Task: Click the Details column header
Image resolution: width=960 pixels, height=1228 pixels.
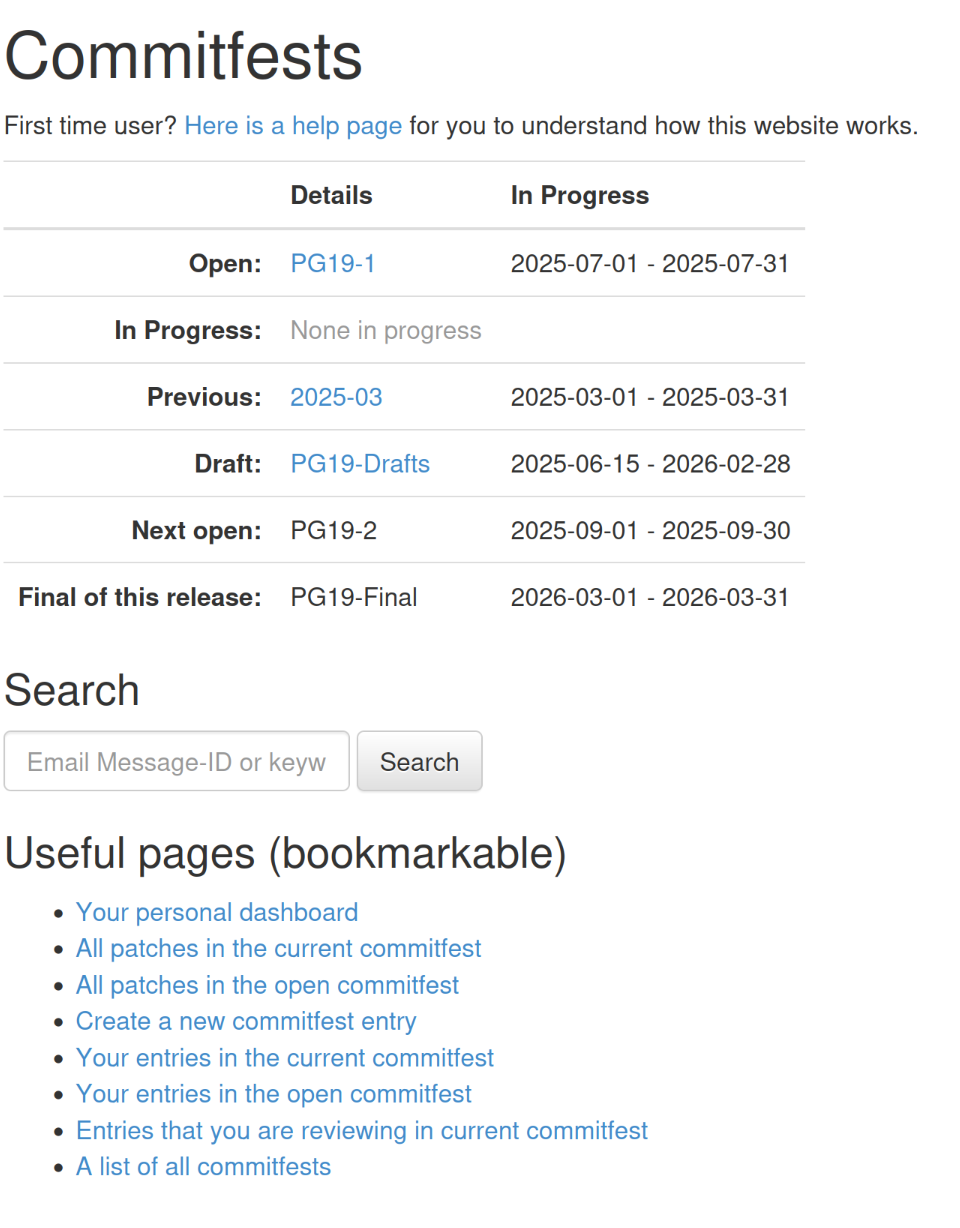Action: point(331,196)
